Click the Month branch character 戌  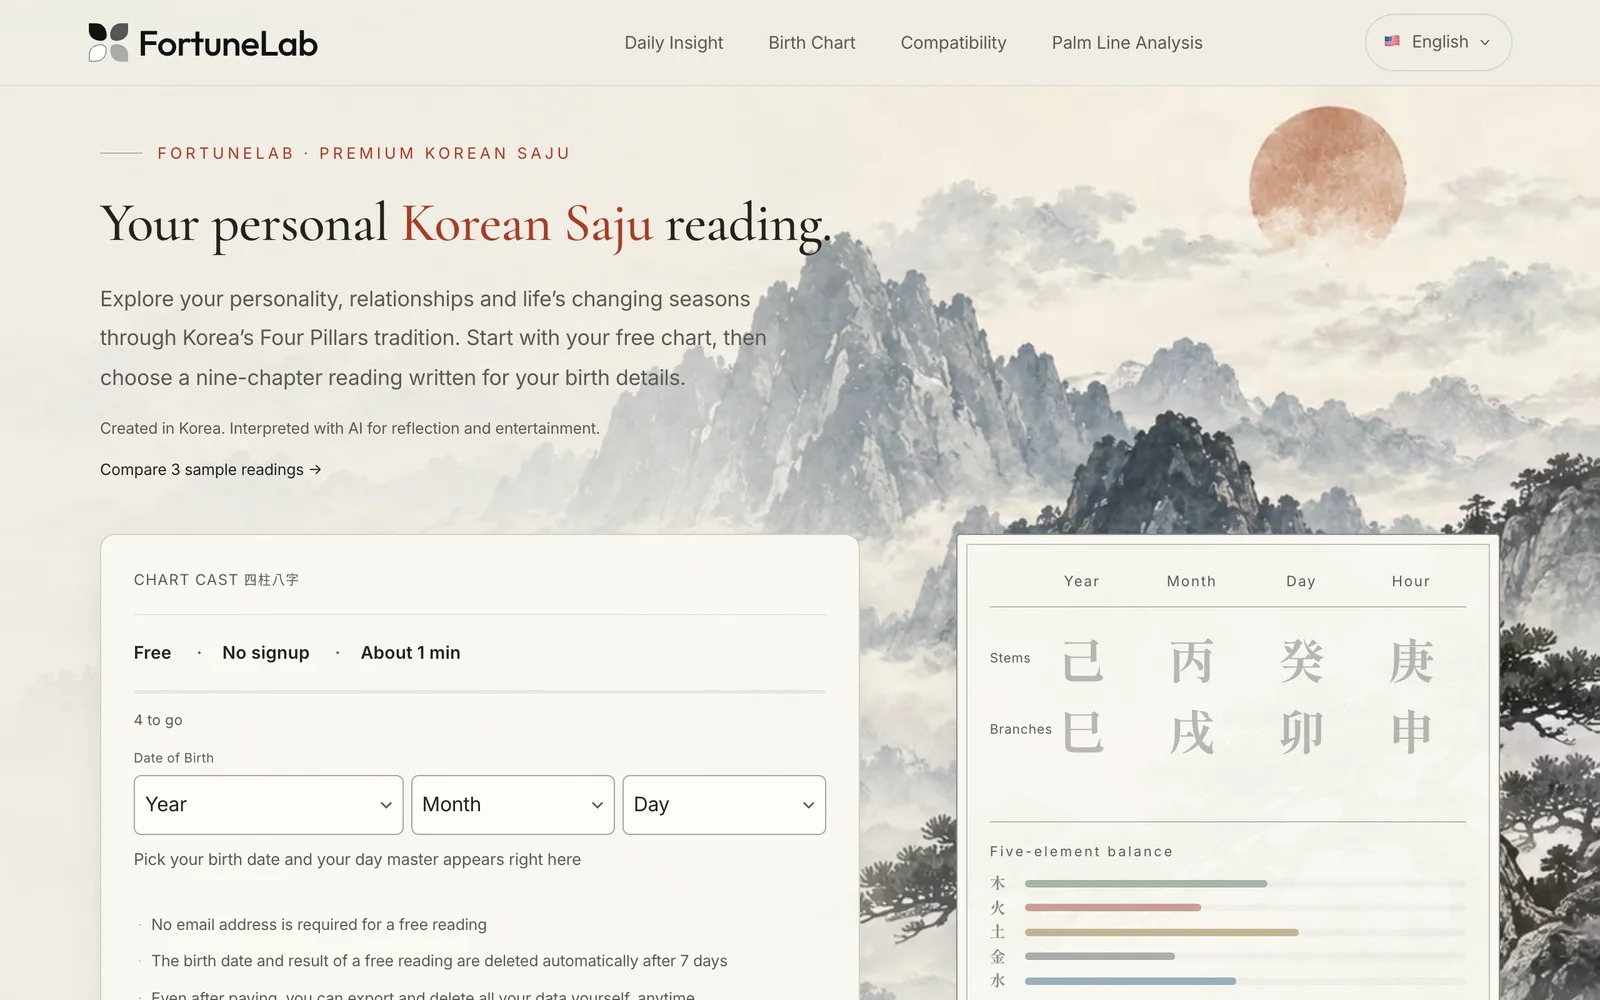pos(1191,732)
